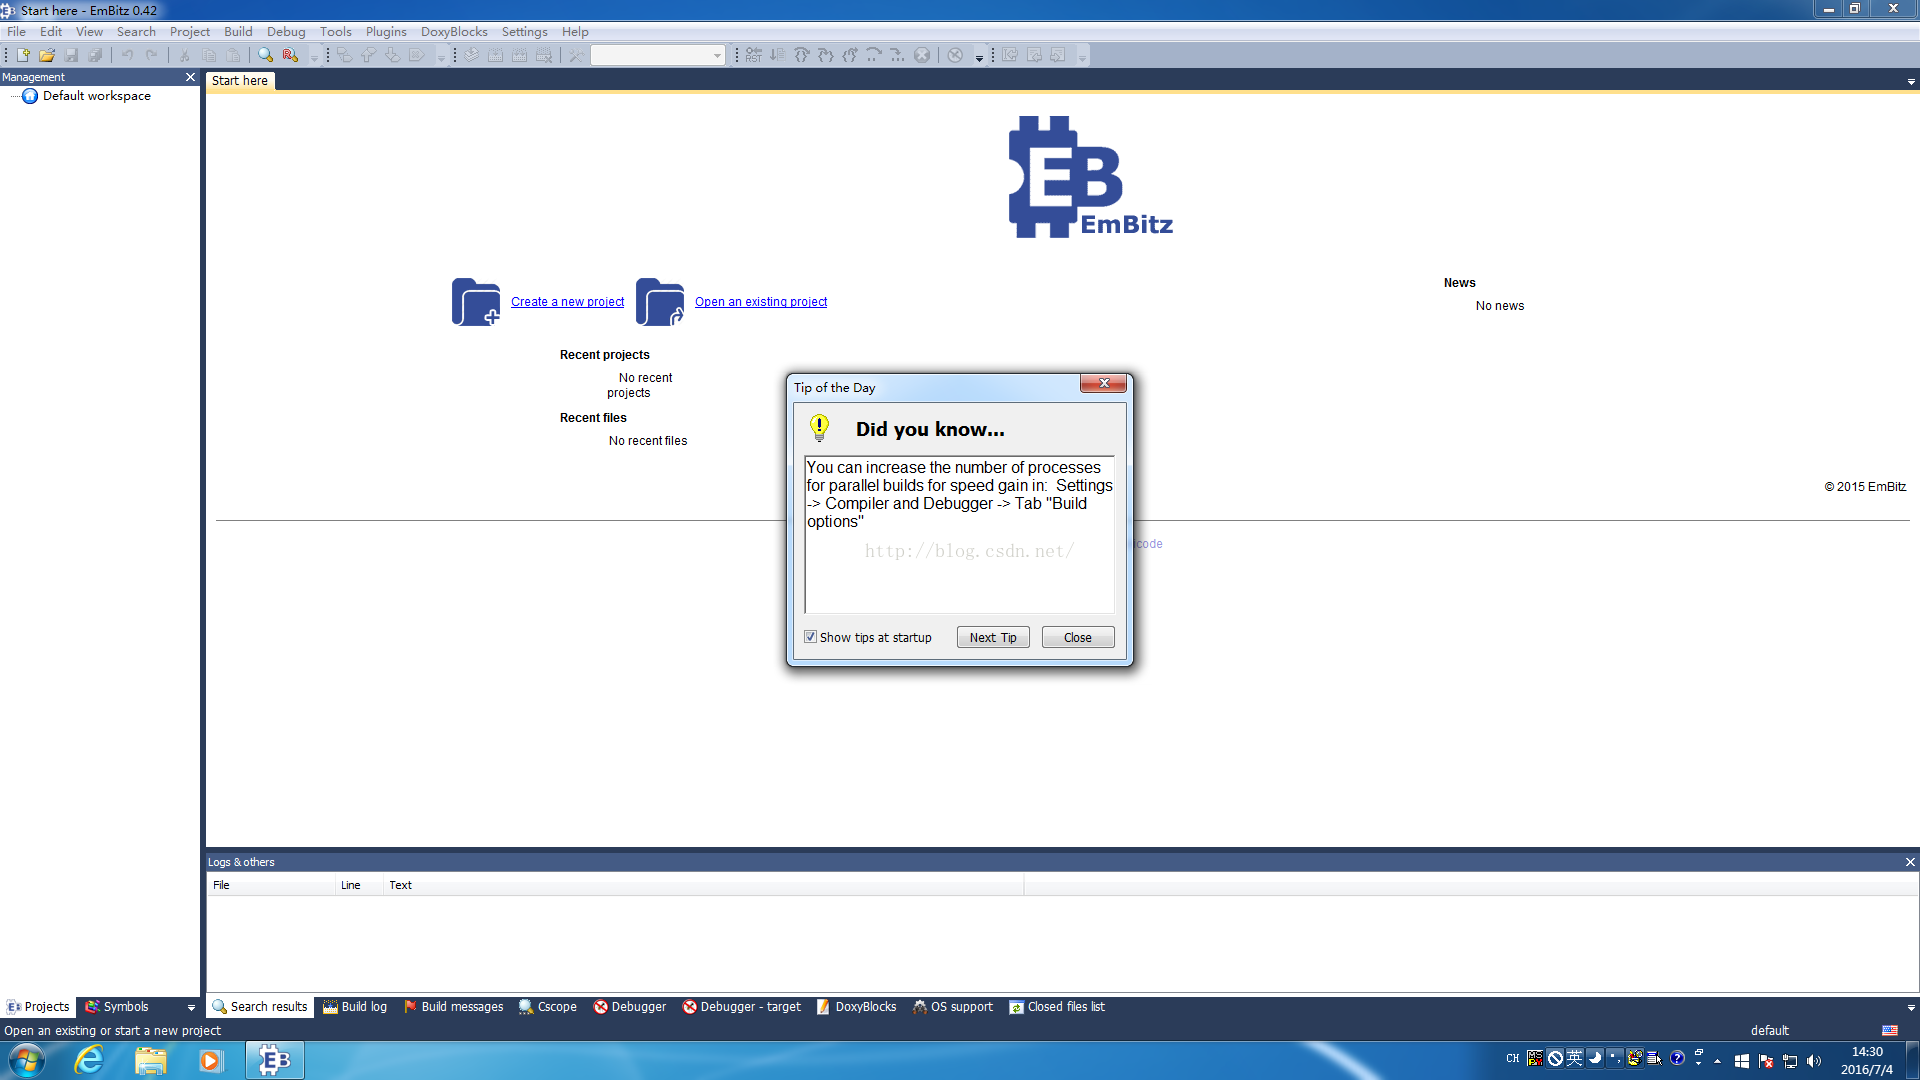
Task: Click the large Open existing project folder icon
Action: (x=660, y=302)
